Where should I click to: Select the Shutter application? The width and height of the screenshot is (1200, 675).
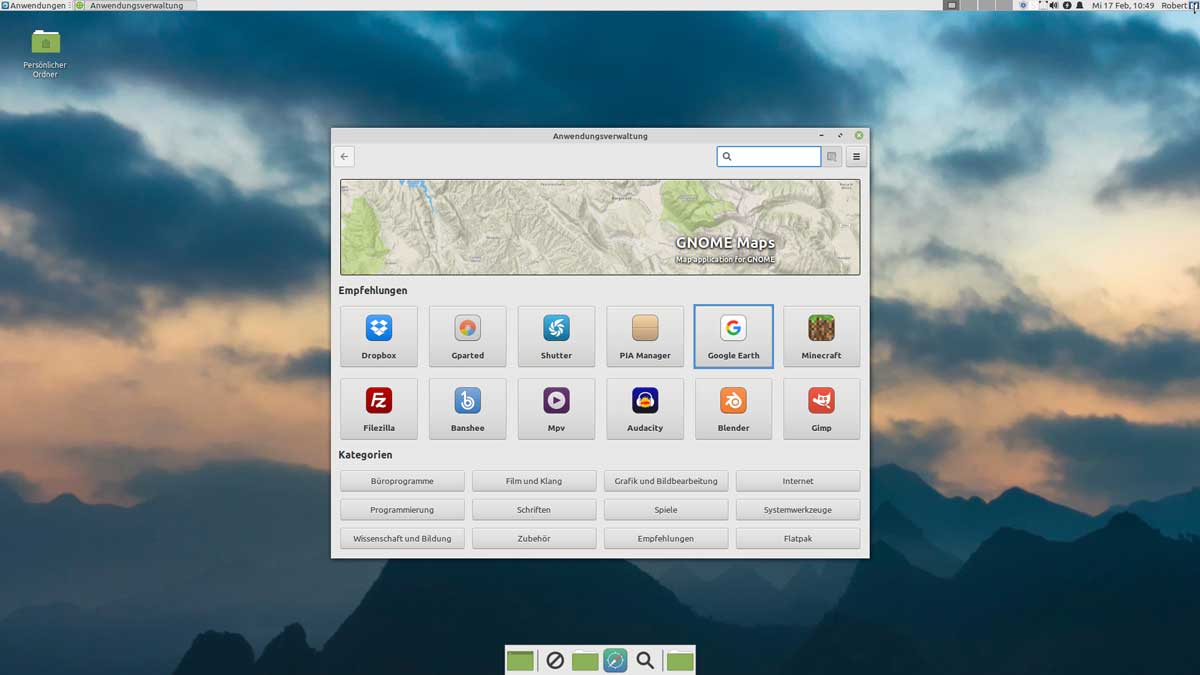556,337
